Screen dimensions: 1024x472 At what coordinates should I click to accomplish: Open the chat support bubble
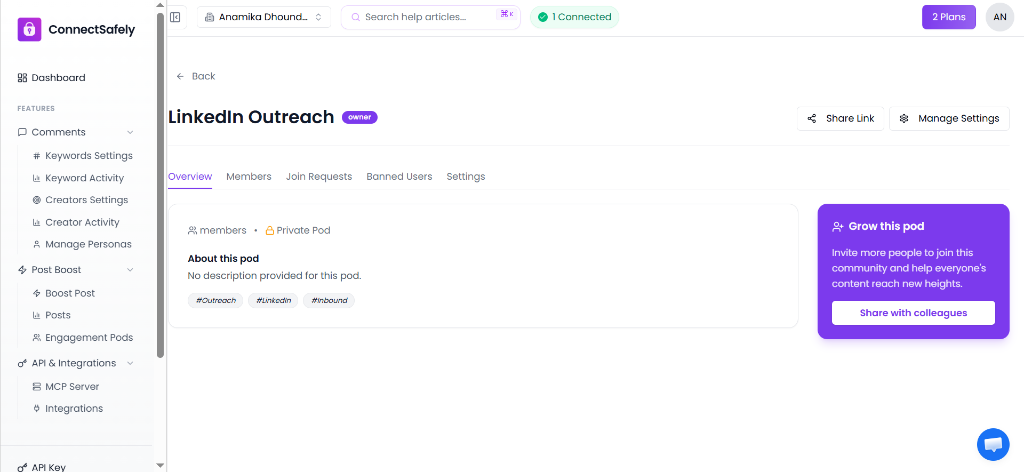pyautogui.click(x=993, y=445)
